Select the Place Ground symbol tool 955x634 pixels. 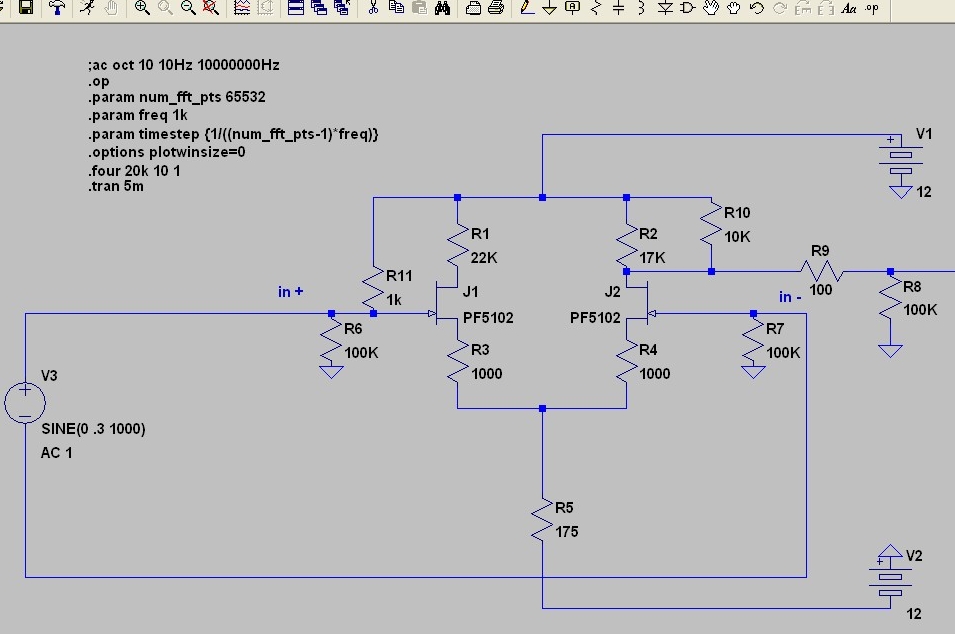pos(549,7)
